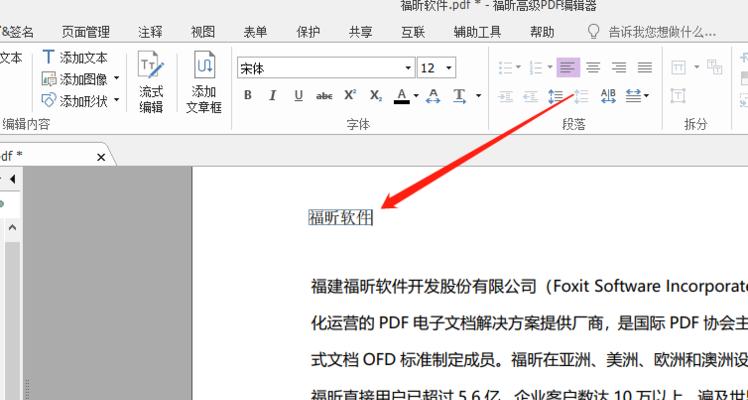
Task: Justify the paragraph text
Action: click(x=645, y=68)
